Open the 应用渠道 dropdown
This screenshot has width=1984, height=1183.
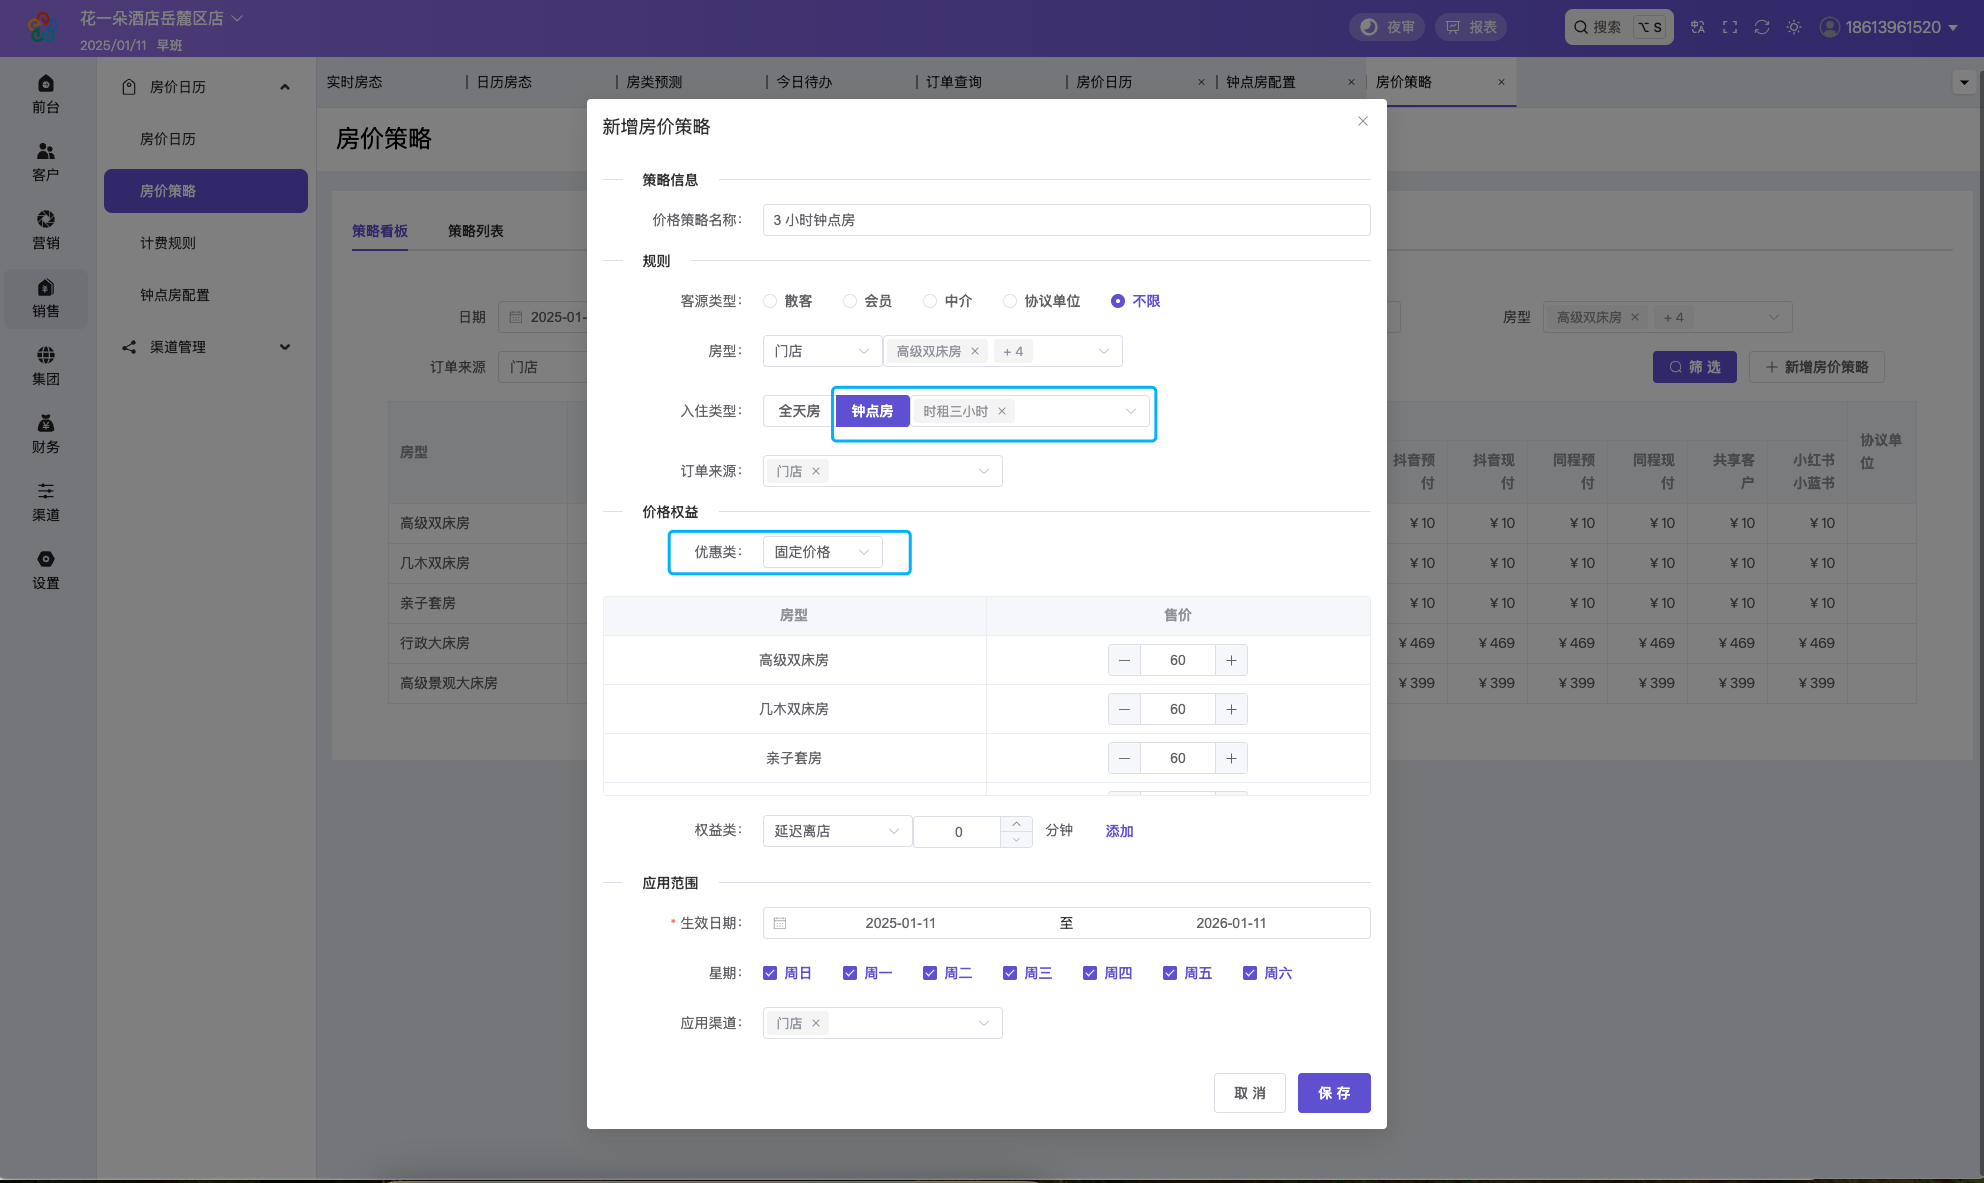(882, 1023)
